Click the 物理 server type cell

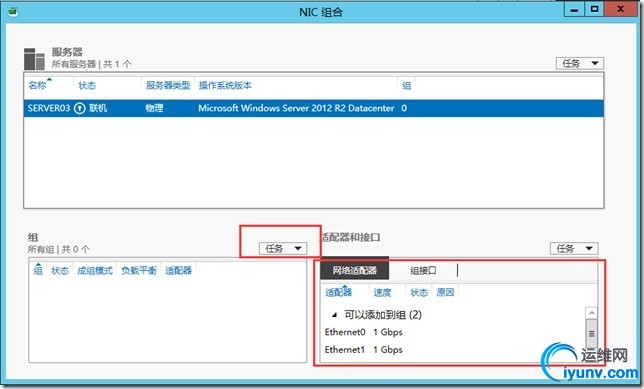tap(154, 108)
